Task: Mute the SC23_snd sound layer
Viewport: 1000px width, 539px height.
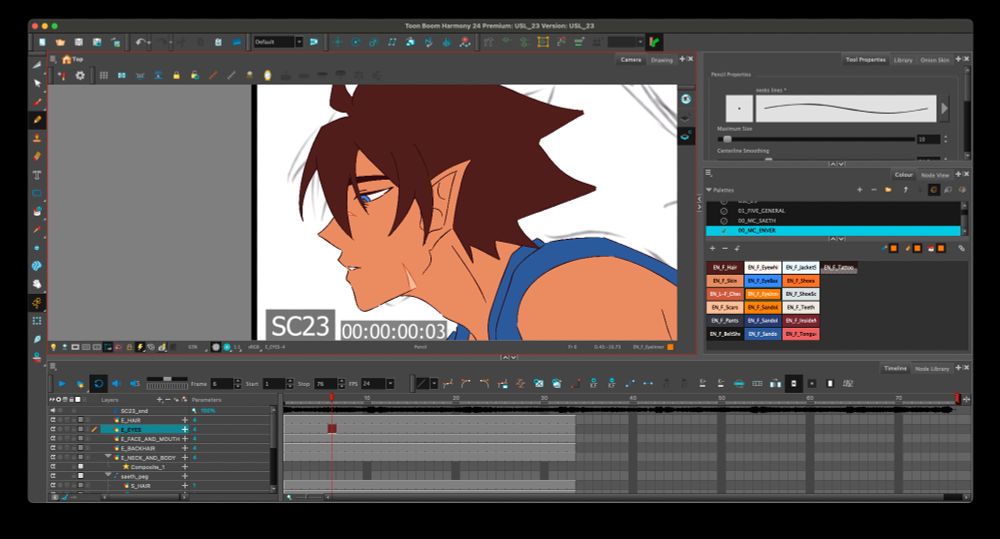Action: coord(53,411)
